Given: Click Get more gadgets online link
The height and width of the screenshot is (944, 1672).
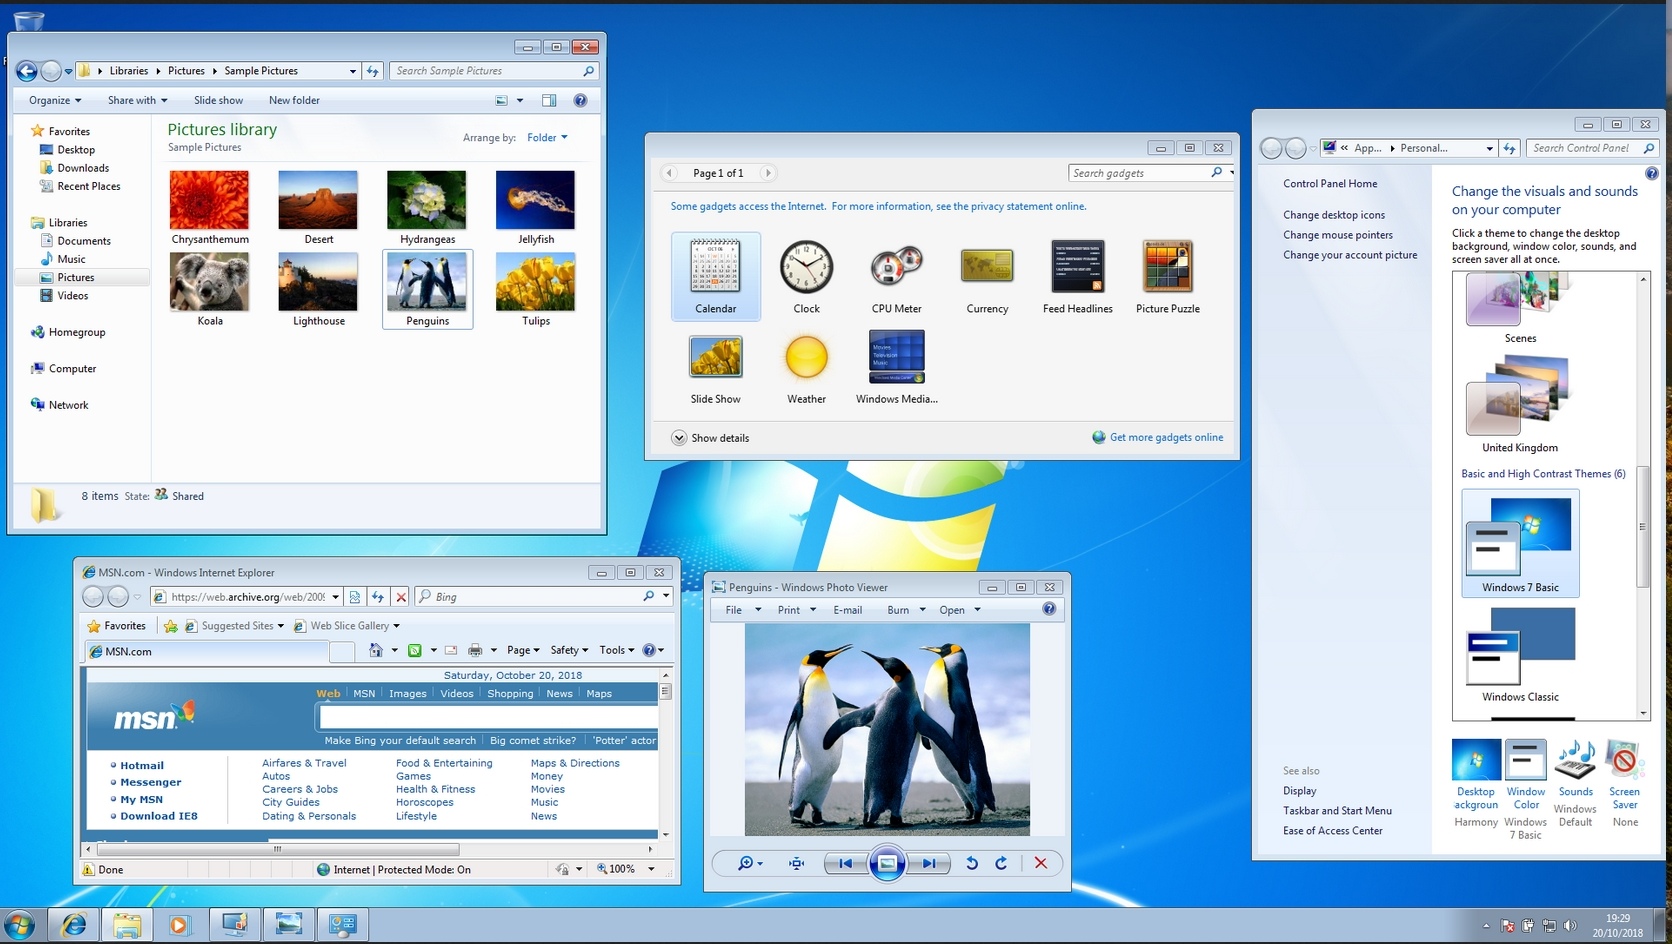Looking at the screenshot, I should coord(1166,437).
